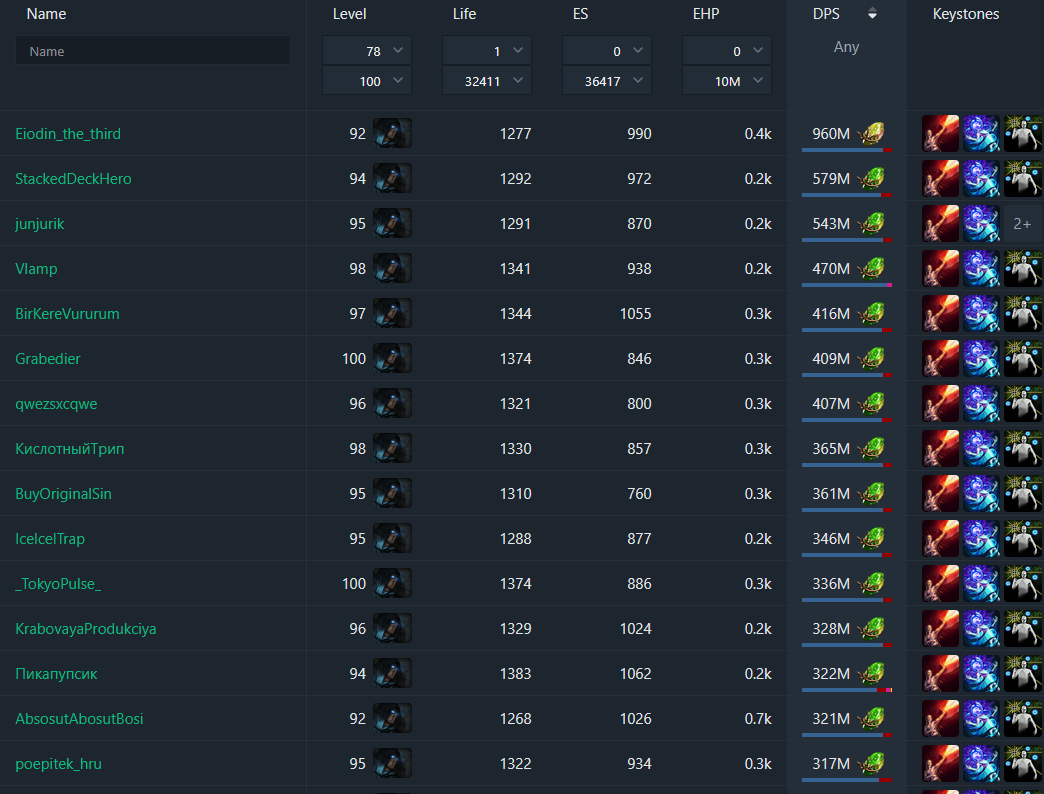Open character qwezsxcqwe

click(x=56, y=404)
